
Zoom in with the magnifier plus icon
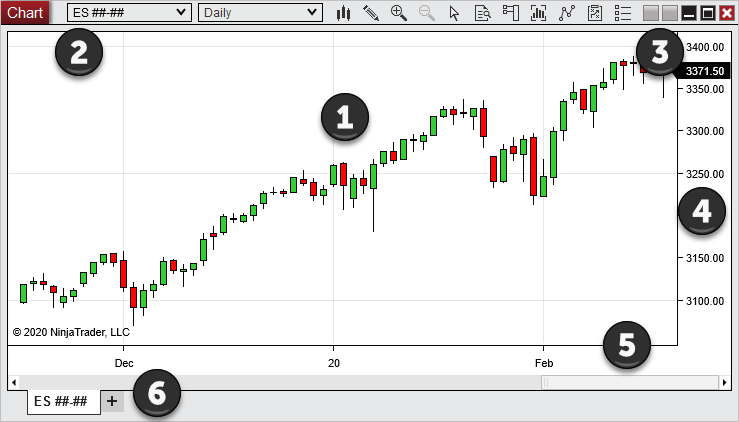click(x=399, y=13)
